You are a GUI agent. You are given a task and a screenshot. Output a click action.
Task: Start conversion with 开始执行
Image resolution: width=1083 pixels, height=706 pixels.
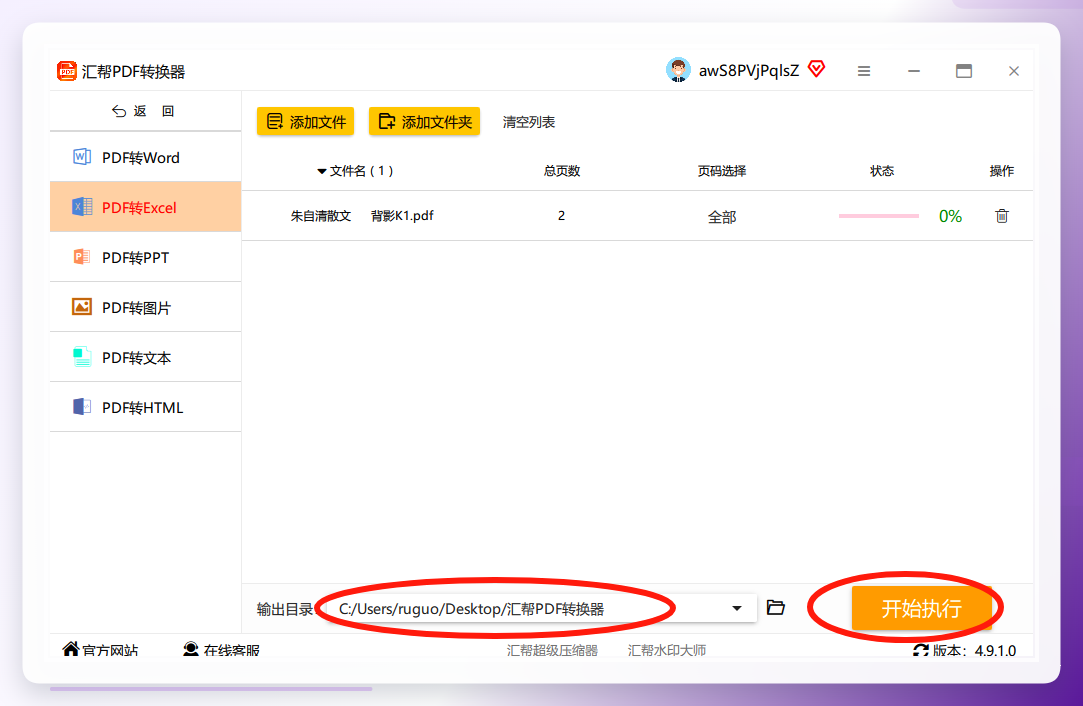pos(921,609)
